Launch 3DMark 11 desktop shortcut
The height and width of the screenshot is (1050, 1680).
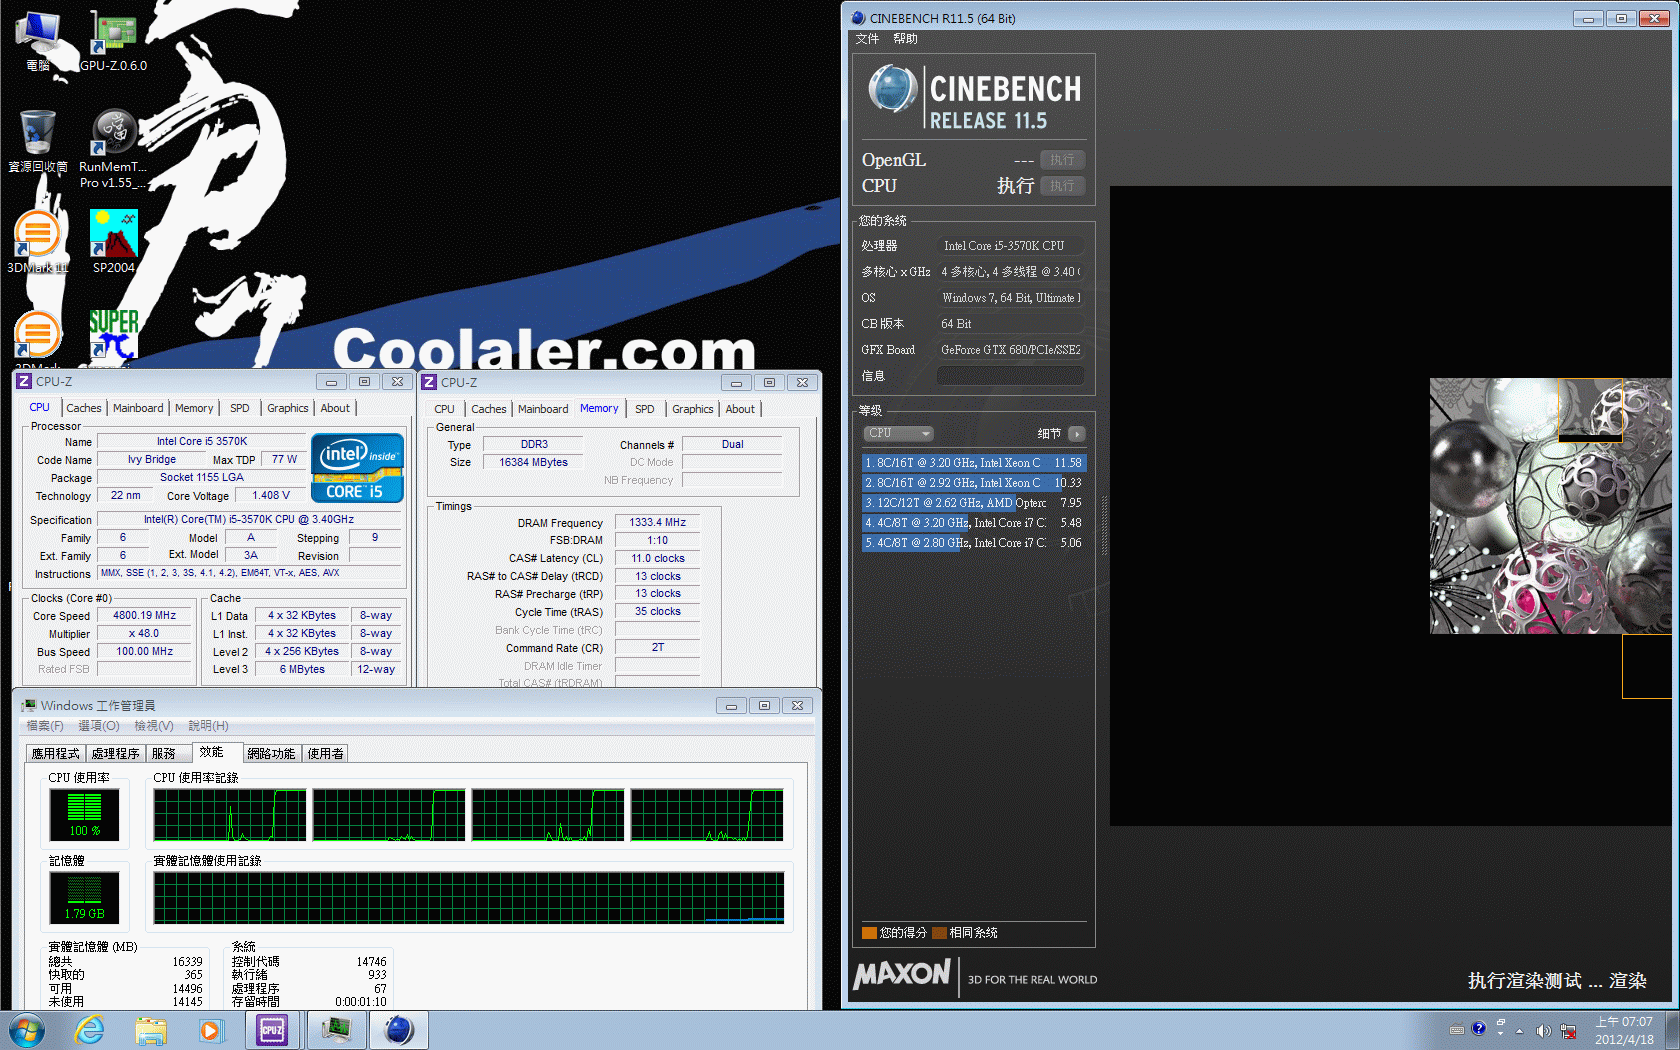coord(38,240)
